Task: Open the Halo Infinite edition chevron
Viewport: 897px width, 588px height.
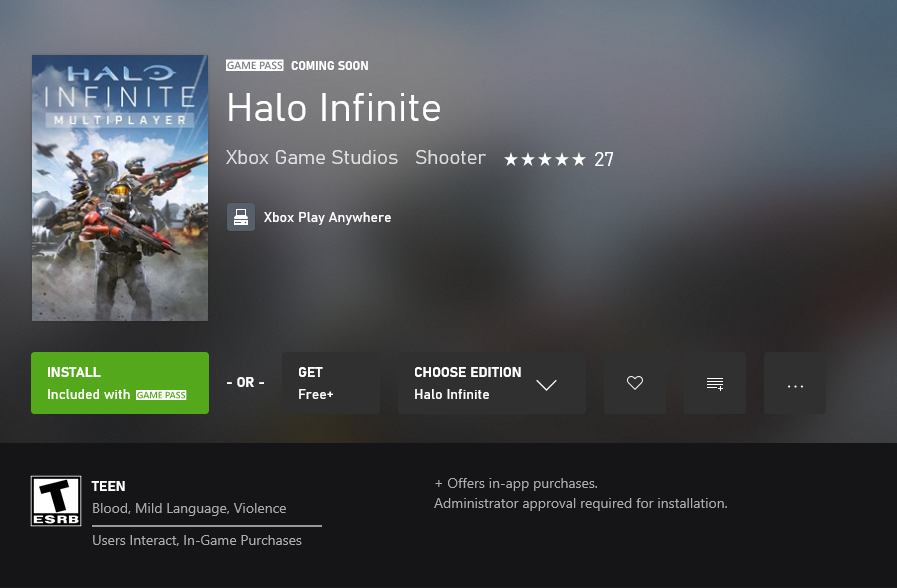Action: [546, 384]
